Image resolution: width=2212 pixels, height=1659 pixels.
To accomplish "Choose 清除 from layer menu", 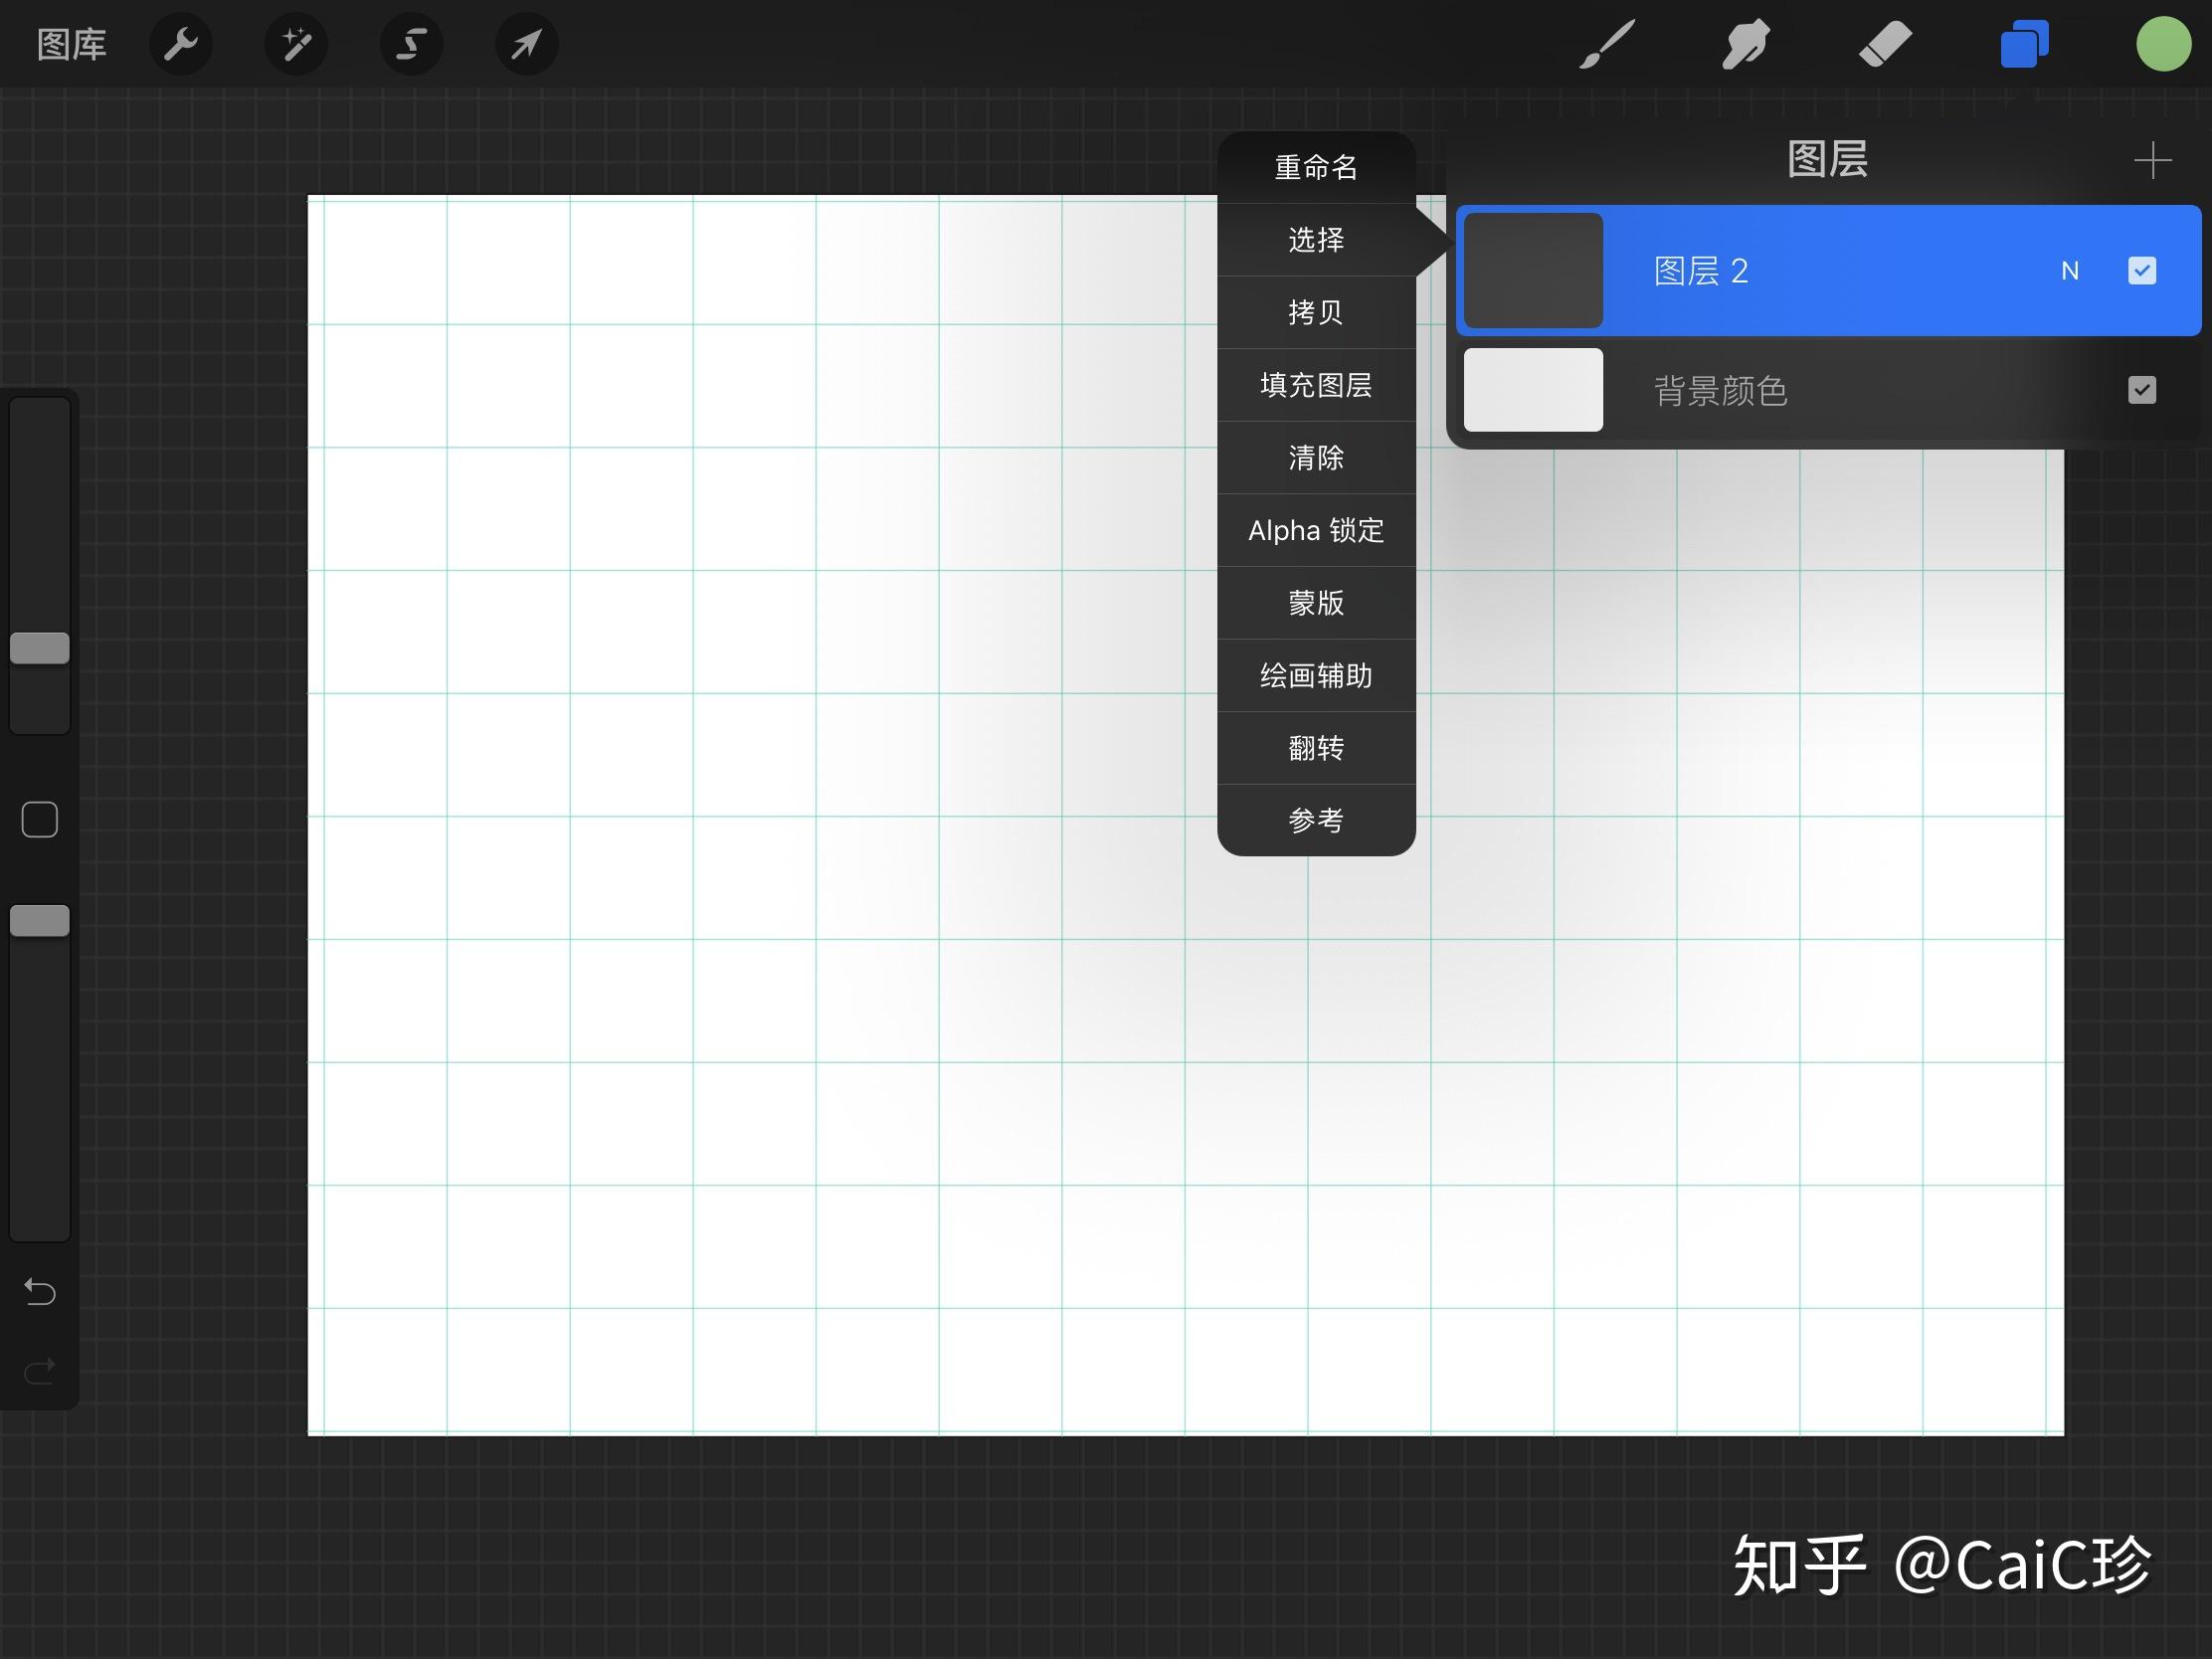I will coord(1316,458).
